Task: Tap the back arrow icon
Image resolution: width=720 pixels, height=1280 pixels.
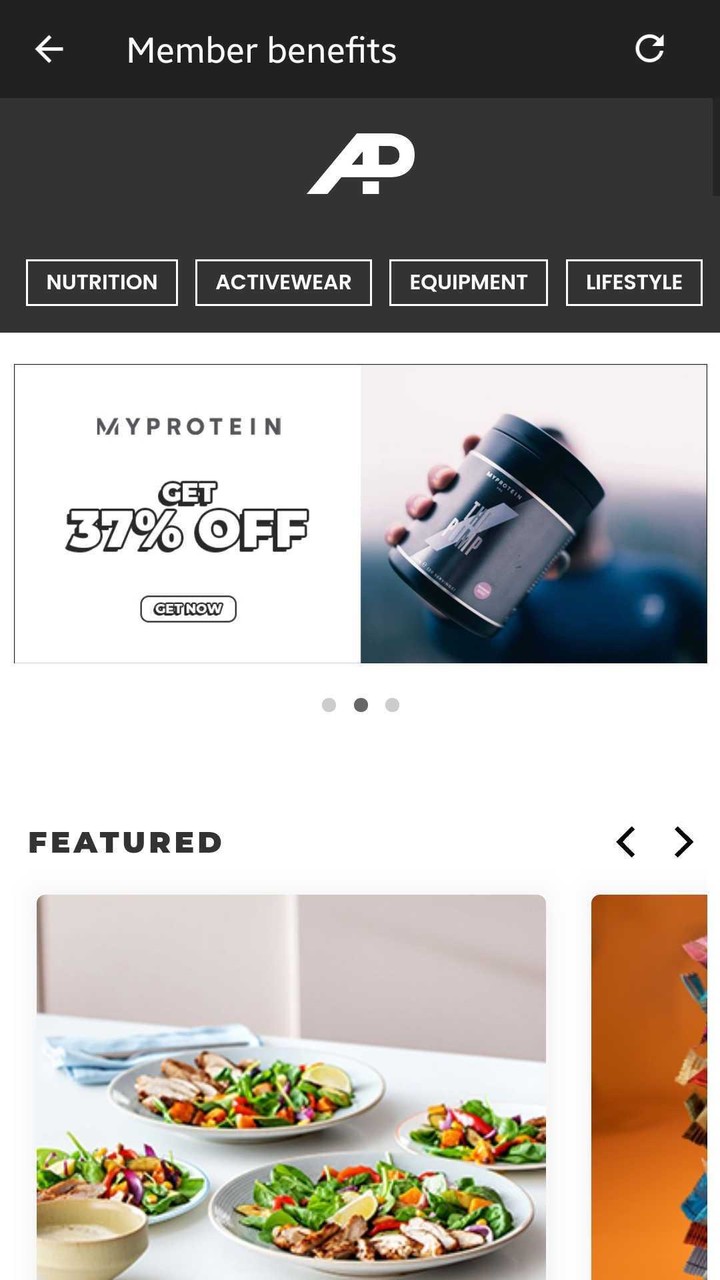Action: [x=49, y=49]
